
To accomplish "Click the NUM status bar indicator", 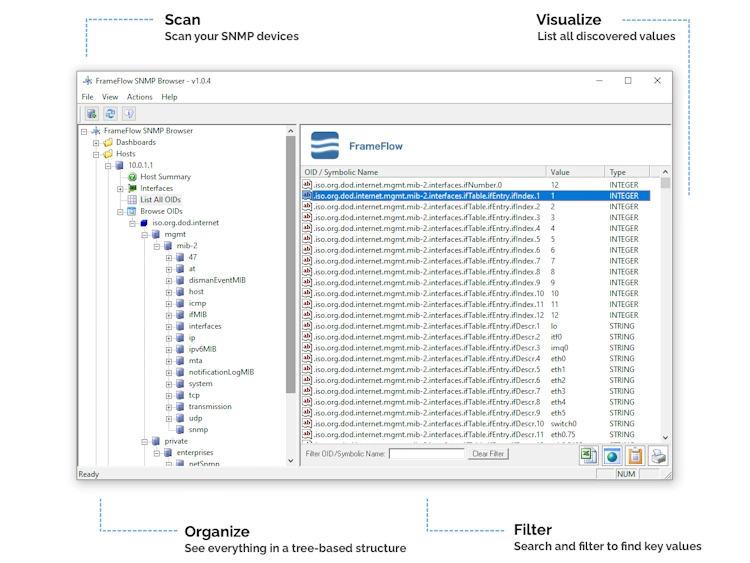I will coord(626,474).
